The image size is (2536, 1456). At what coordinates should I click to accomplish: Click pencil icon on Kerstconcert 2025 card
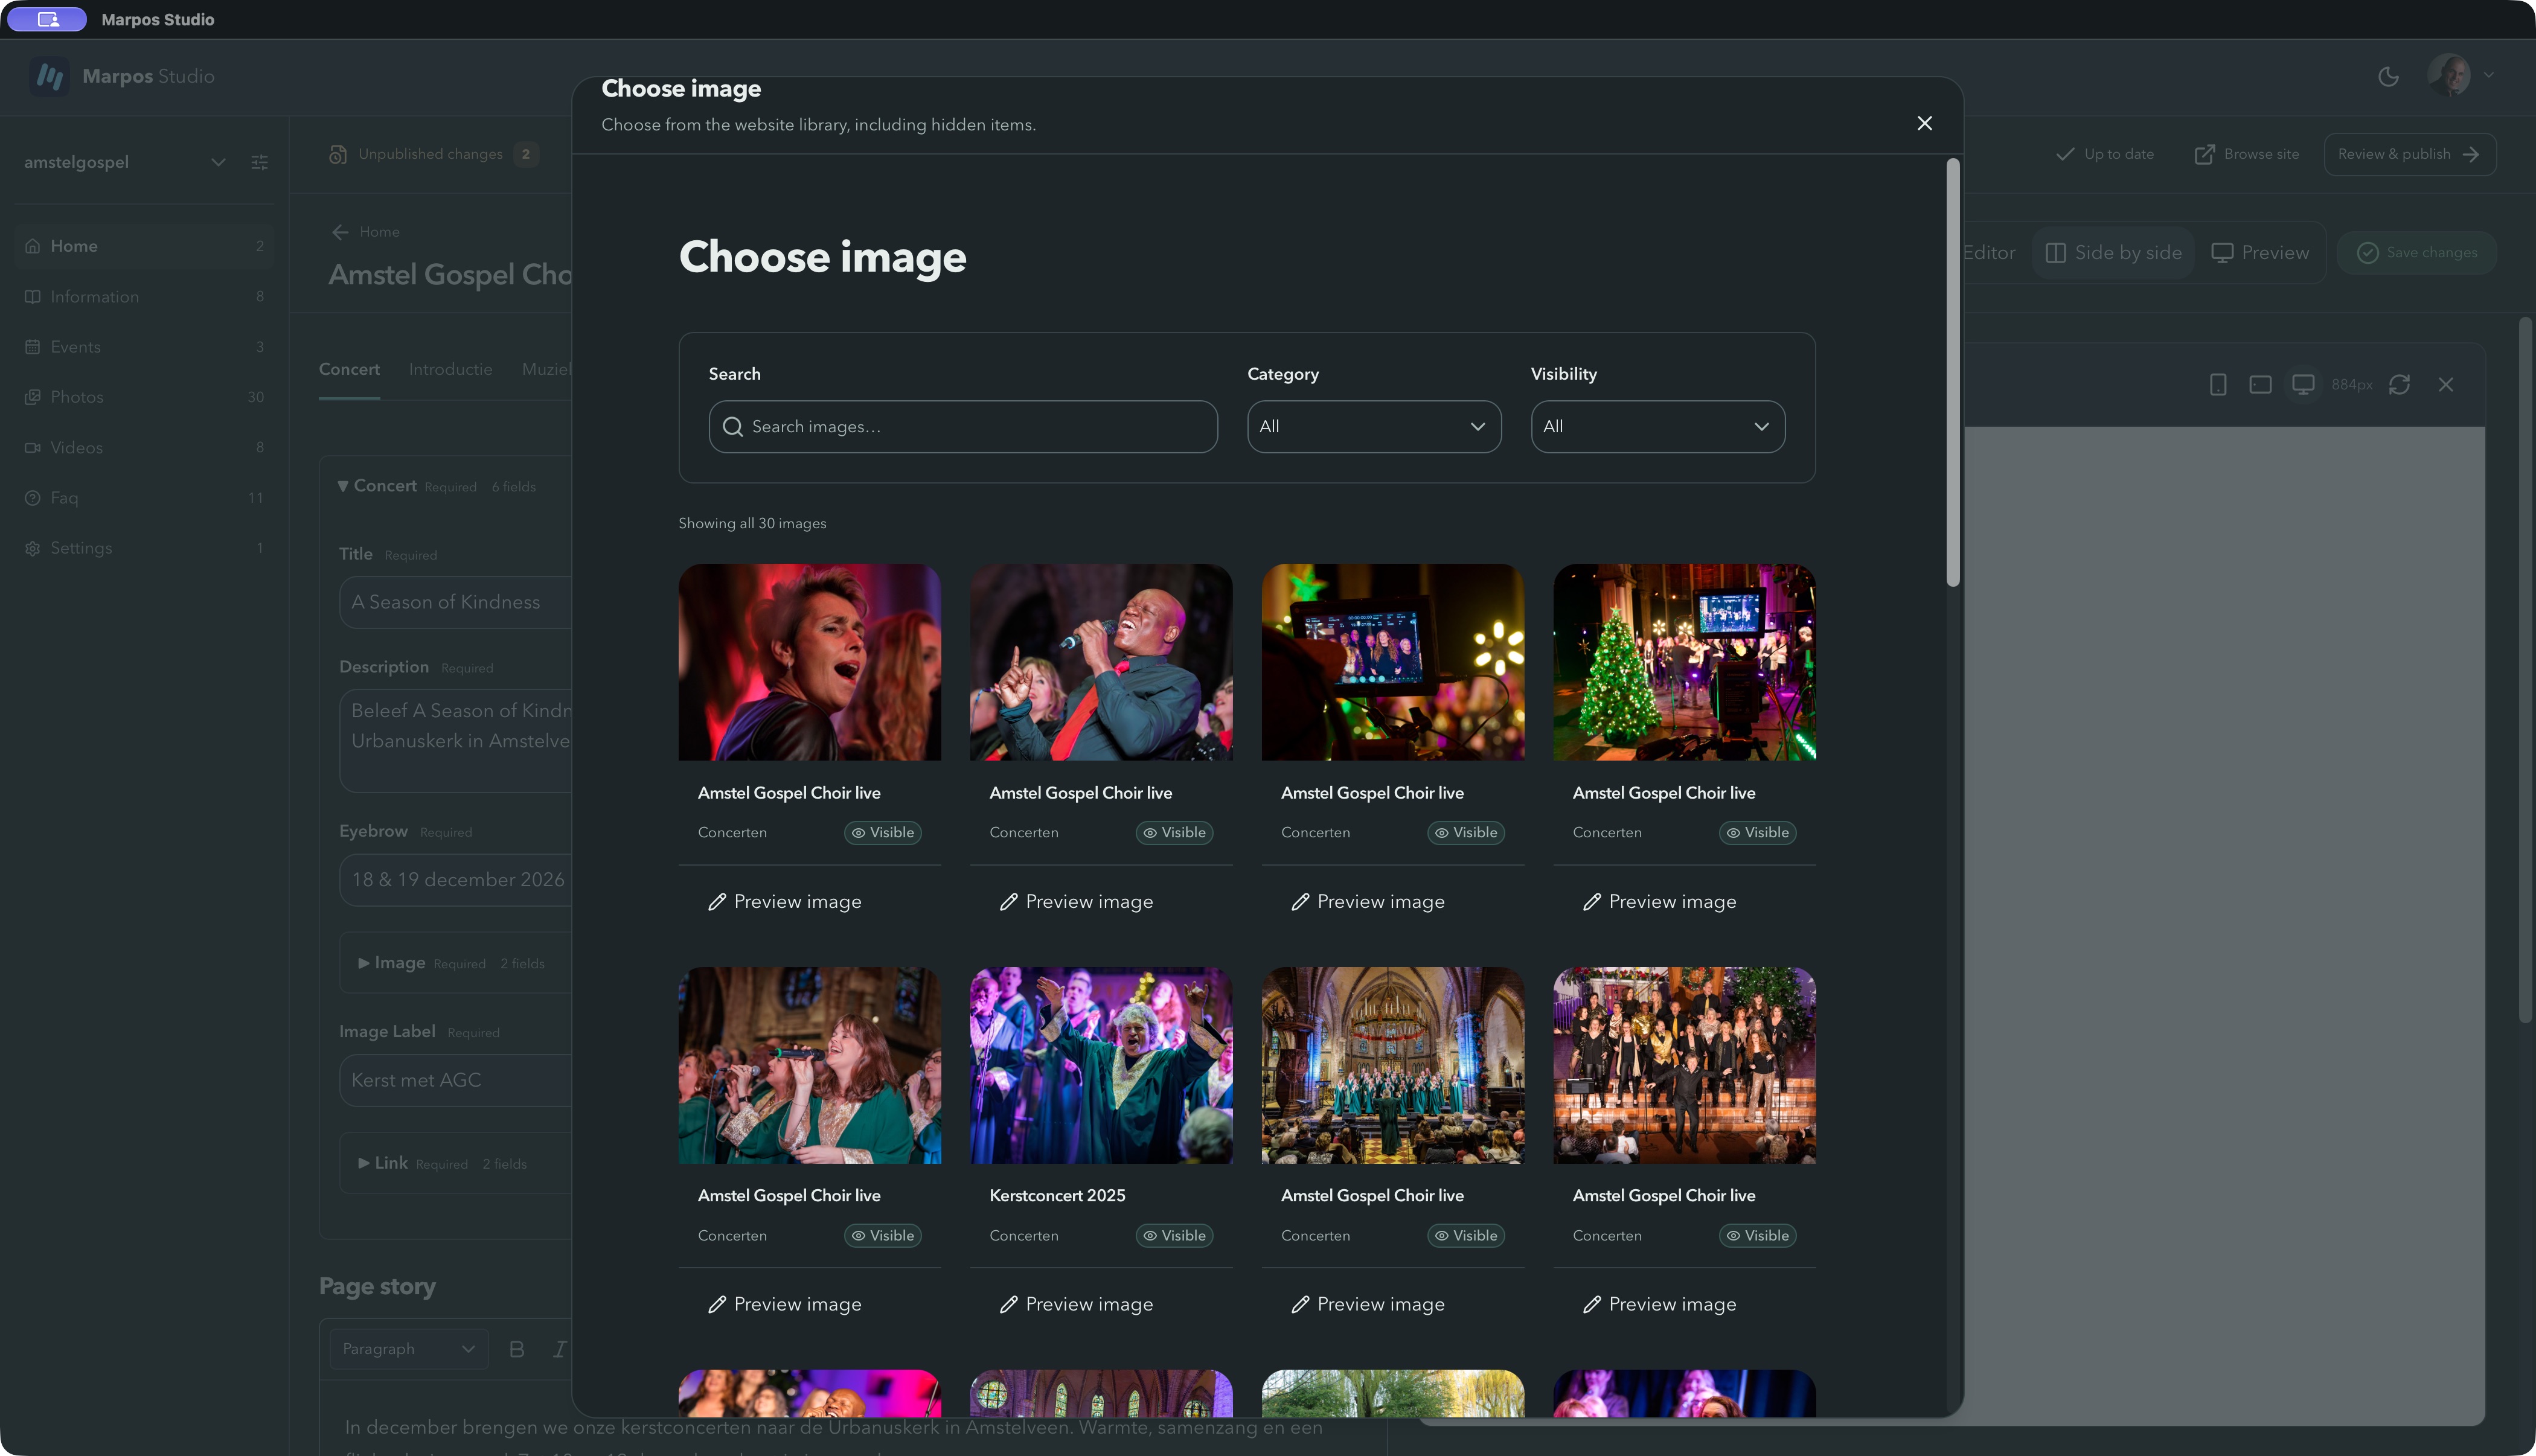coord(1009,1304)
